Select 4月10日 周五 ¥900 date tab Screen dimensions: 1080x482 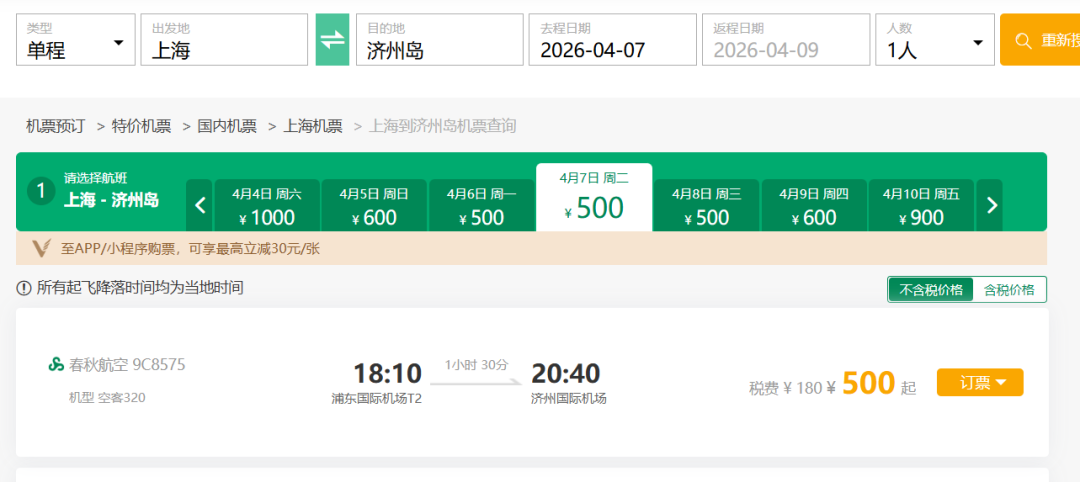point(922,205)
